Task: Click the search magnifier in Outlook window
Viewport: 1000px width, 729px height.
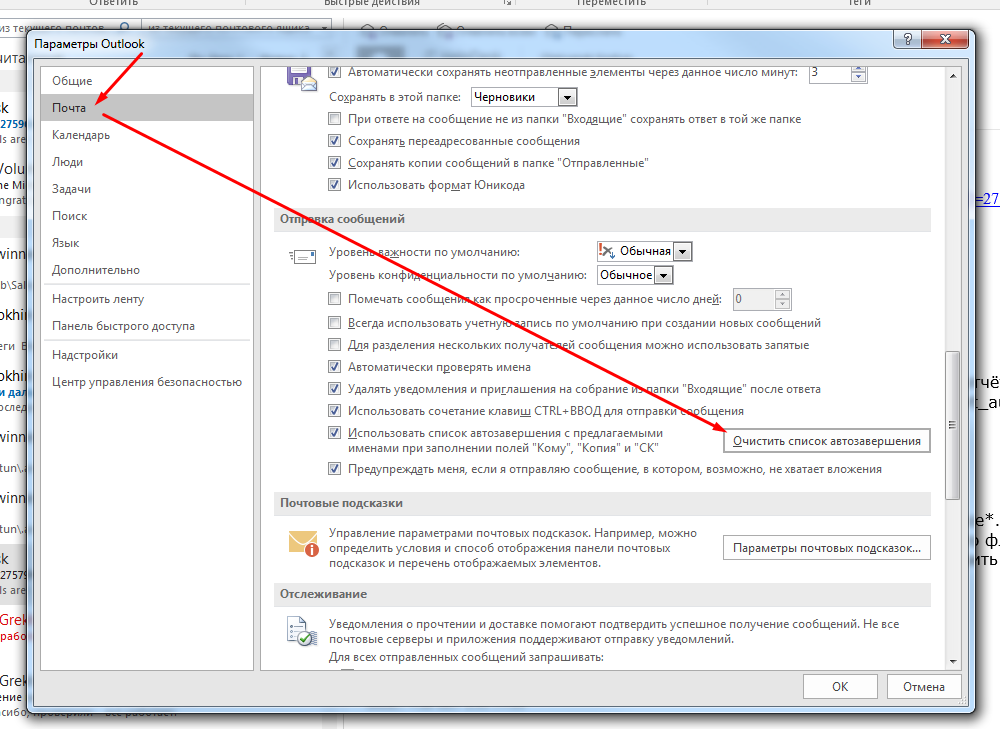Action: click(x=125, y=27)
